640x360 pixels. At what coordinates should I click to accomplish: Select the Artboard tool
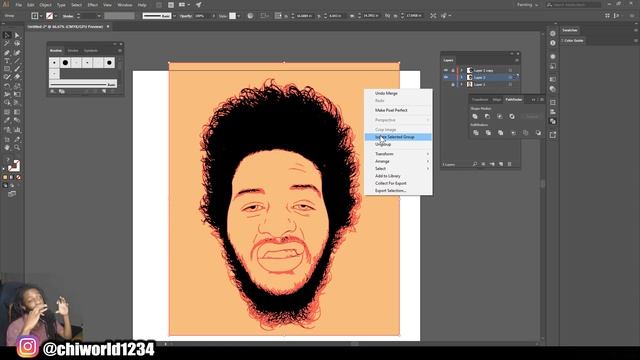point(7,139)
